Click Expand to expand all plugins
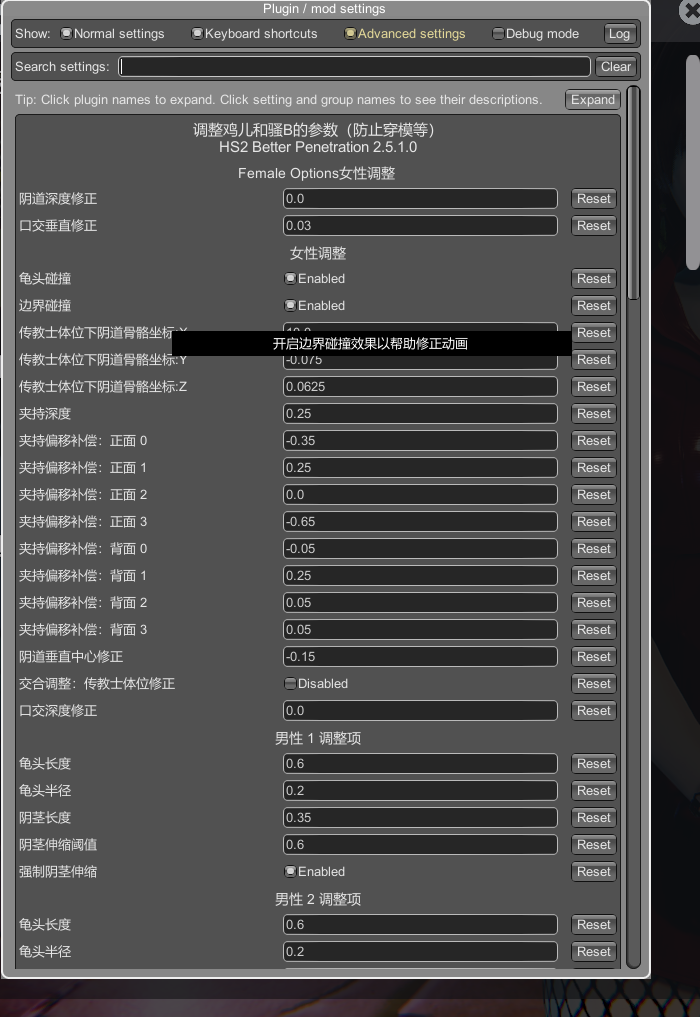 592,100
